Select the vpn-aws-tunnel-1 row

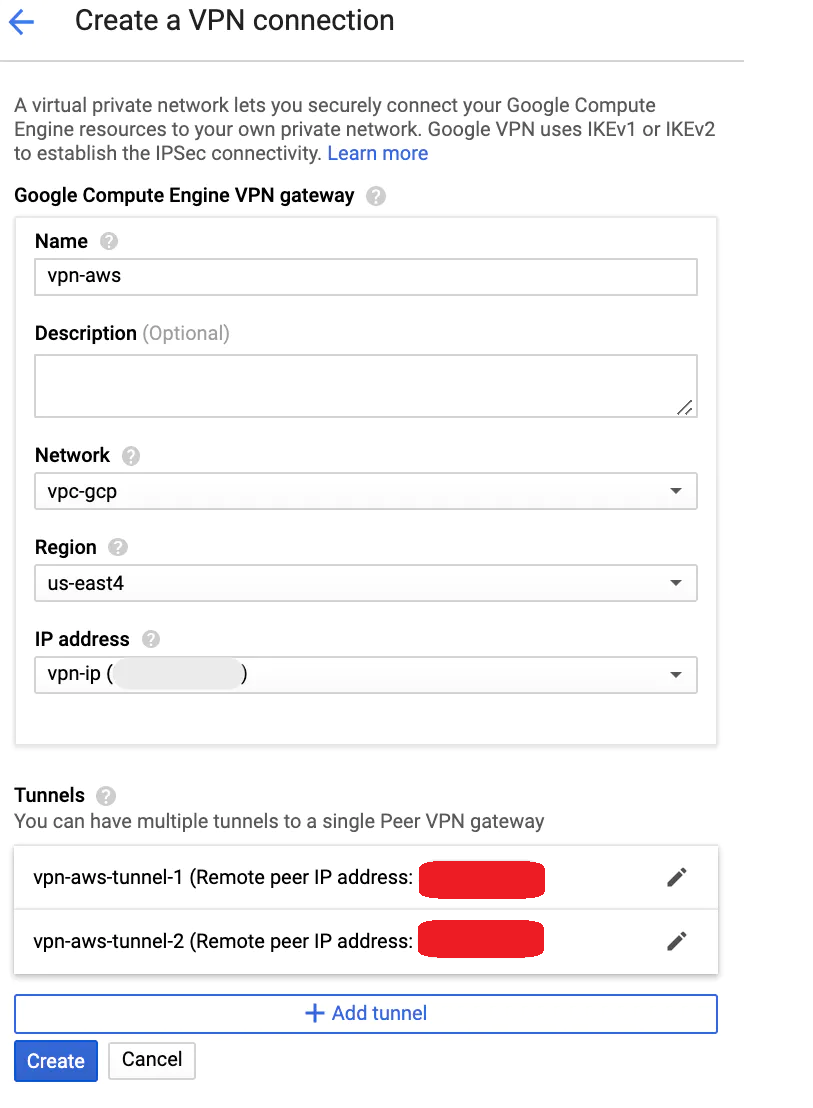point(300,877)
